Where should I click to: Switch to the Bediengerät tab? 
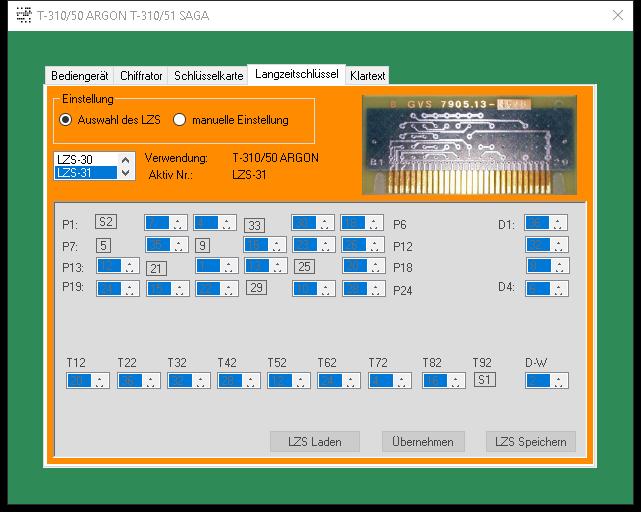[x=79, y=76]
